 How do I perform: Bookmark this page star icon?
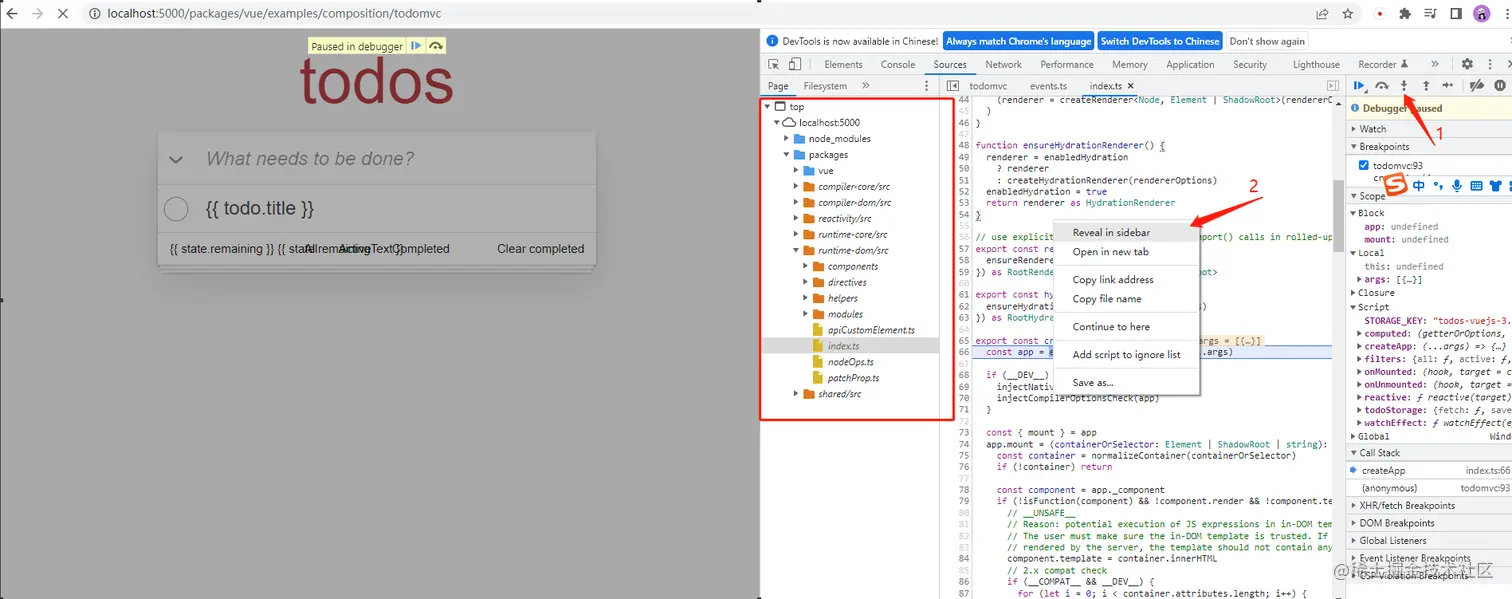pyautogui.click(x=1348, y=14)
